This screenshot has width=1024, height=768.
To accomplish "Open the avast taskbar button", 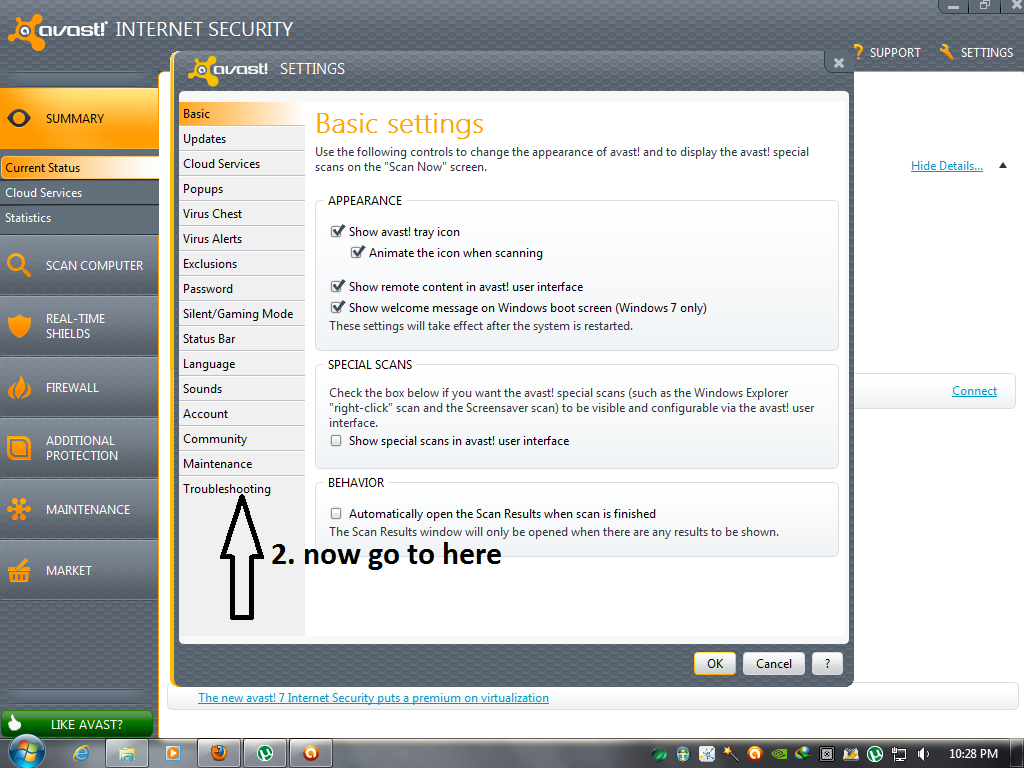I will (x=311, y=753).
